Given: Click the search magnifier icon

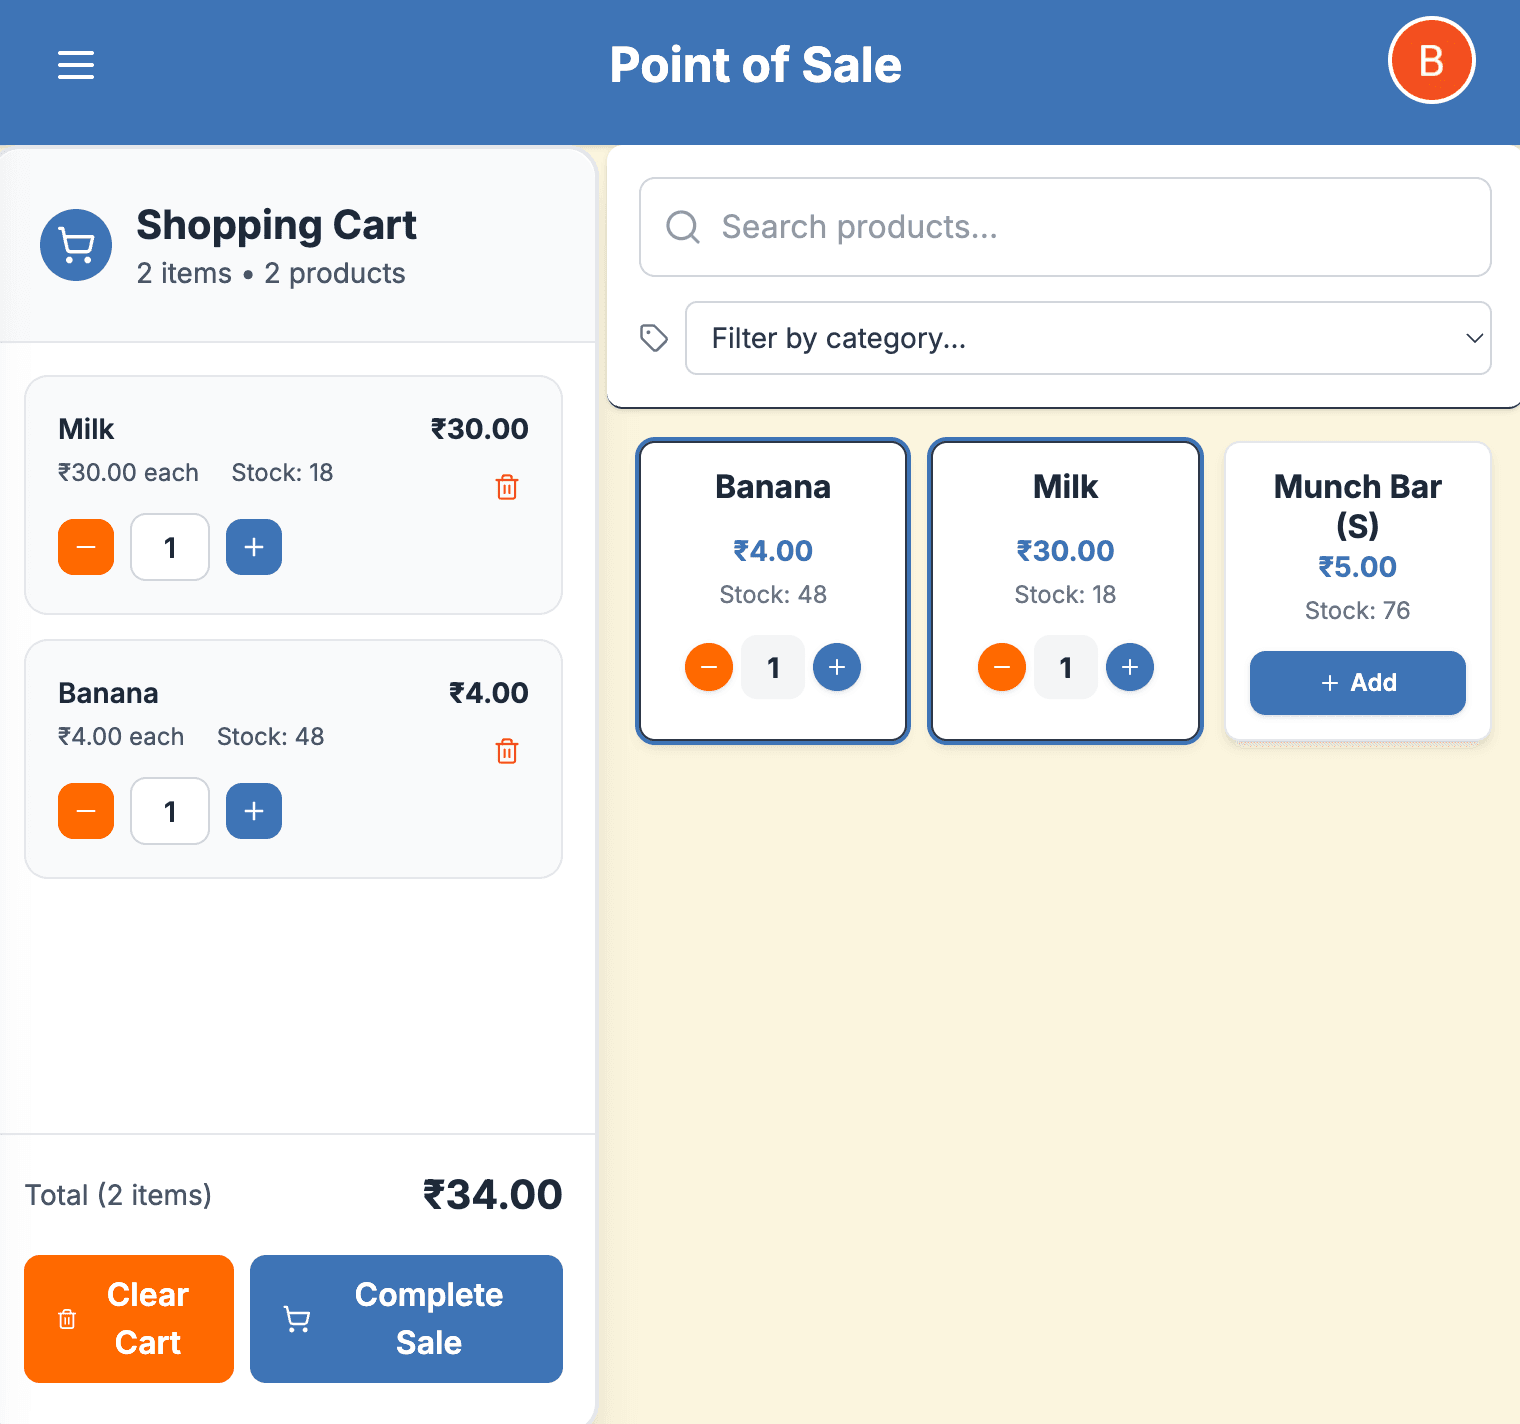Looking at the screenshot, I should [683, 227].
